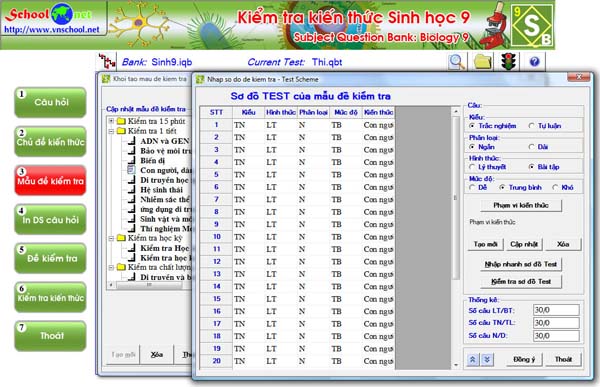
Task: Select Bài tập radio button
Action: [x=531, y=167]
